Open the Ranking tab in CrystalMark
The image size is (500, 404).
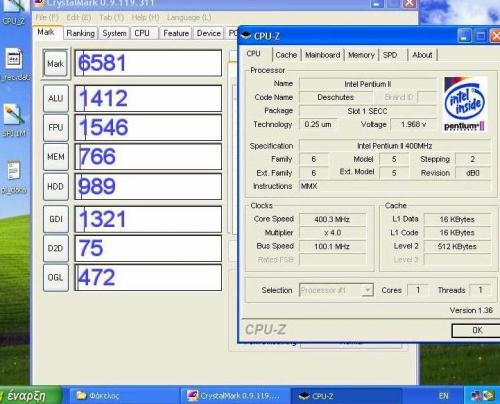(x=81, y=33)
